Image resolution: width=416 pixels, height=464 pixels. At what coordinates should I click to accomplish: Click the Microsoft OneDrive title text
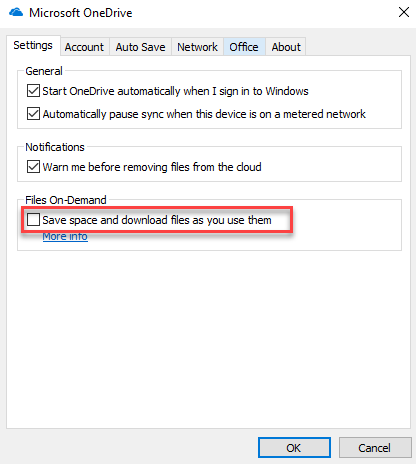[x=81, y=13]
